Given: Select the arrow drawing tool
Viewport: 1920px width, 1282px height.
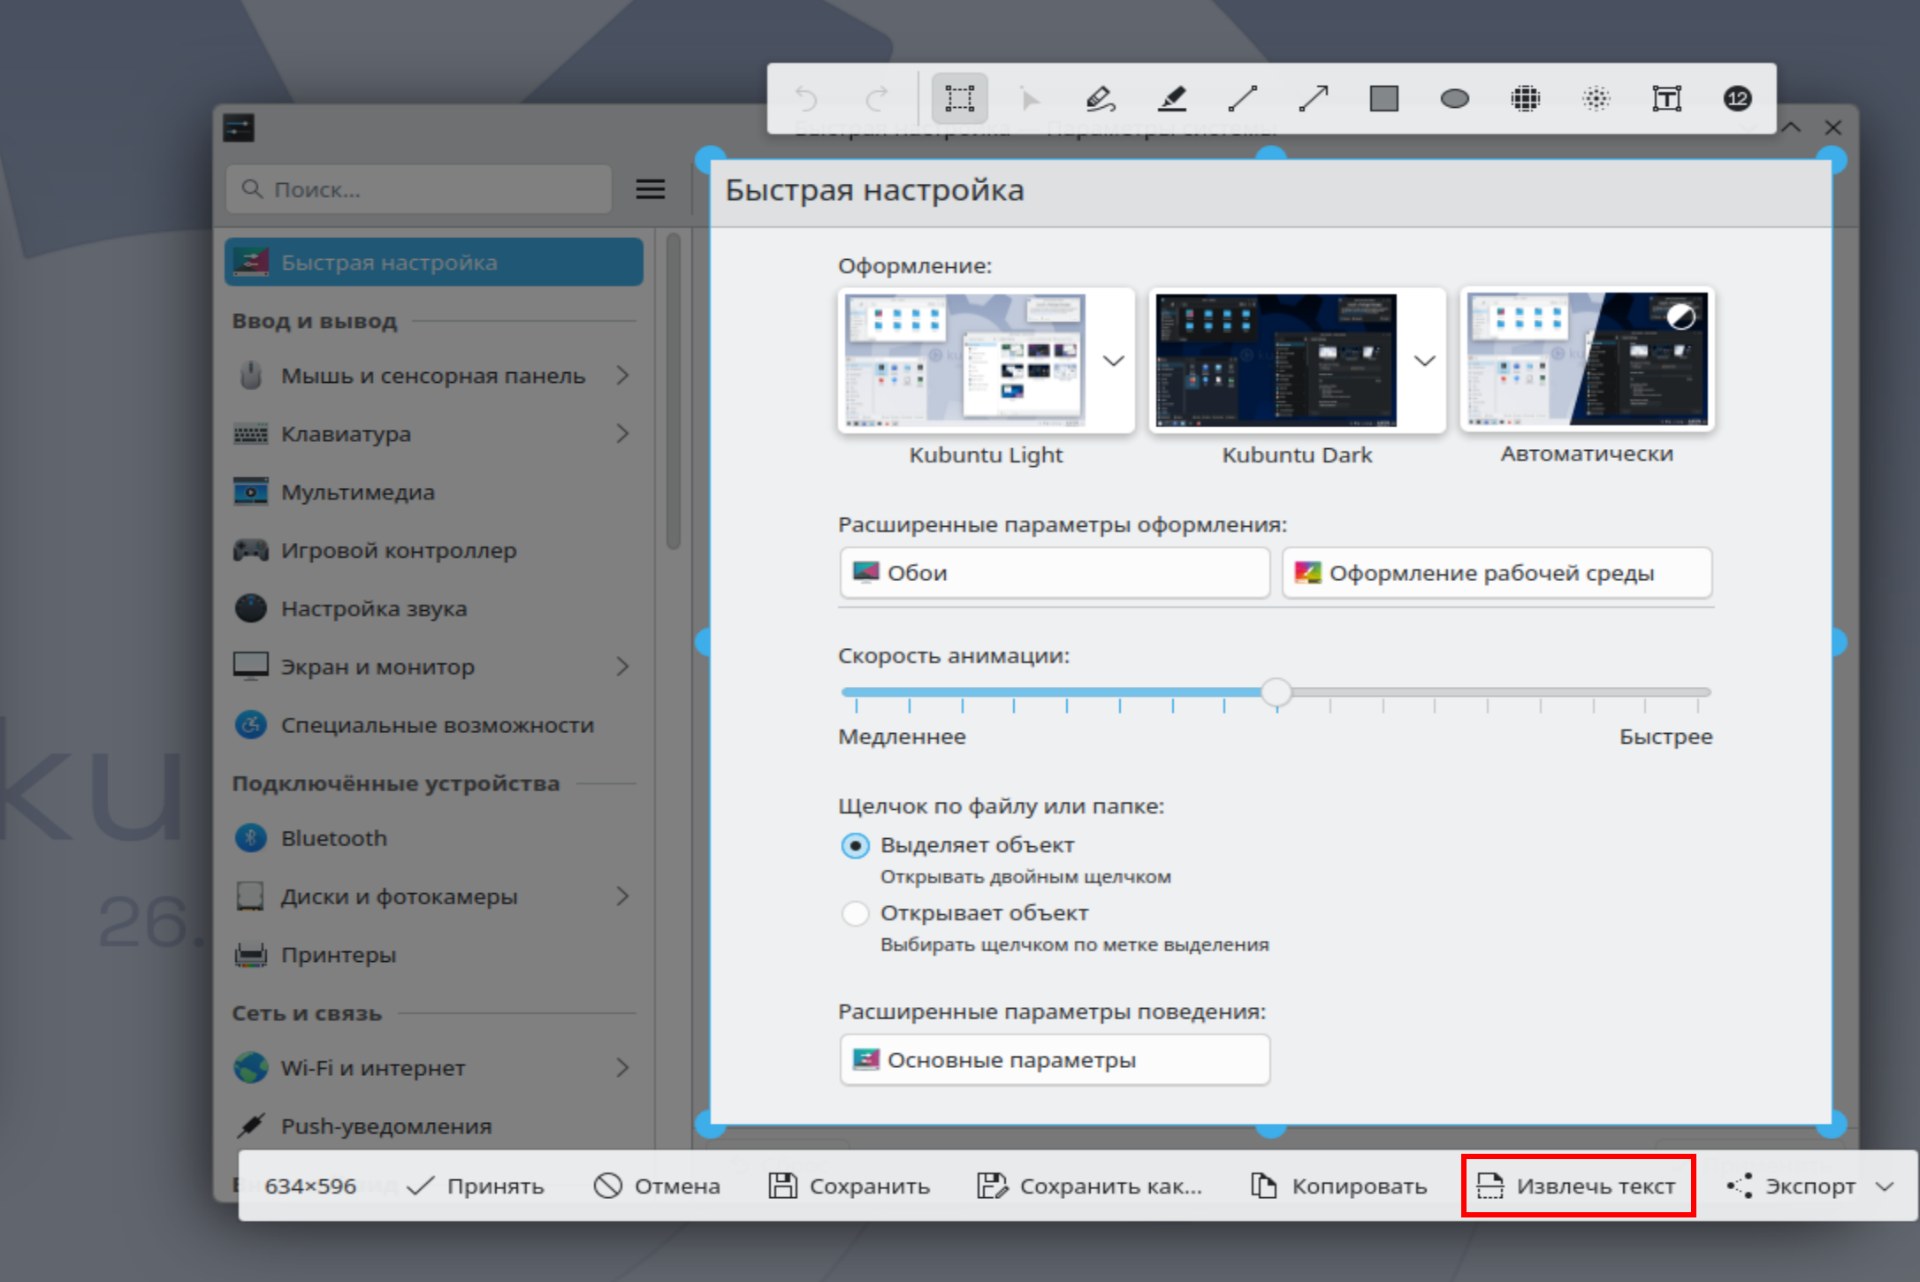Looking at the screenshot, I should [1313, 98].
